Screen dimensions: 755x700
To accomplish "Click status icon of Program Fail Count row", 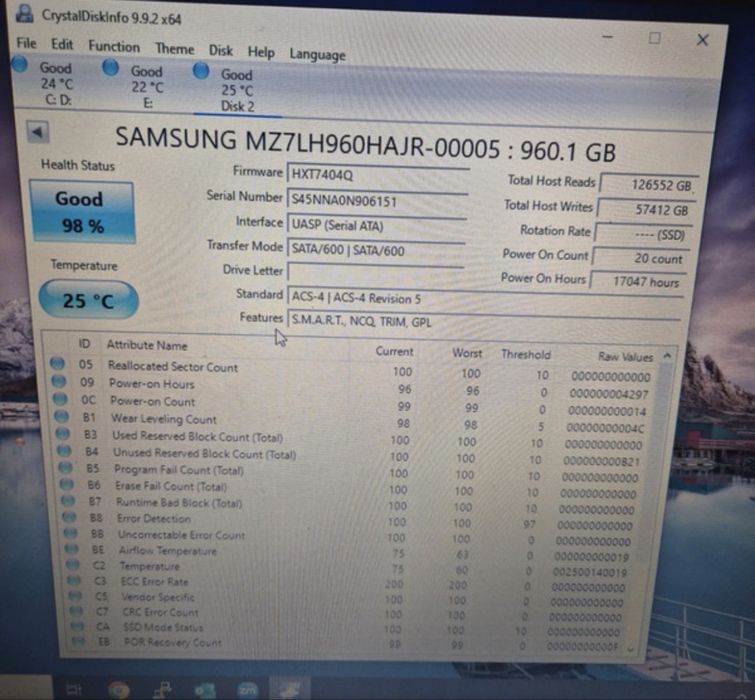I will coord(66,467).
